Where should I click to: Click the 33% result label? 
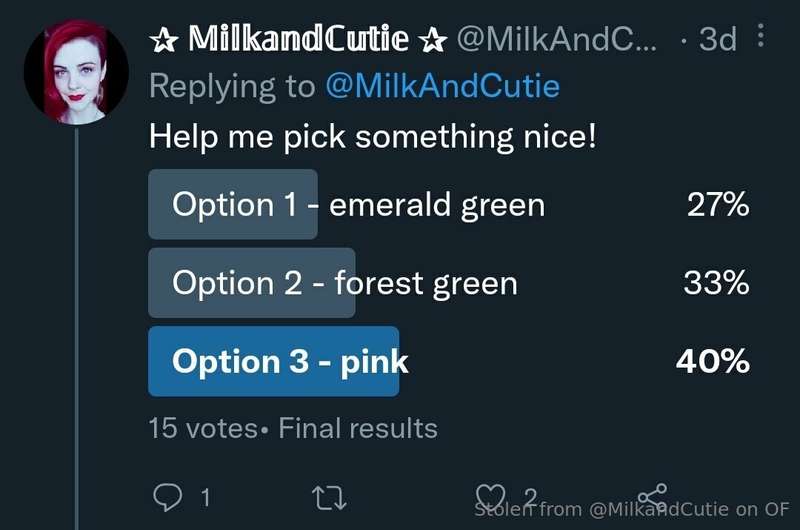pos(716,283)
